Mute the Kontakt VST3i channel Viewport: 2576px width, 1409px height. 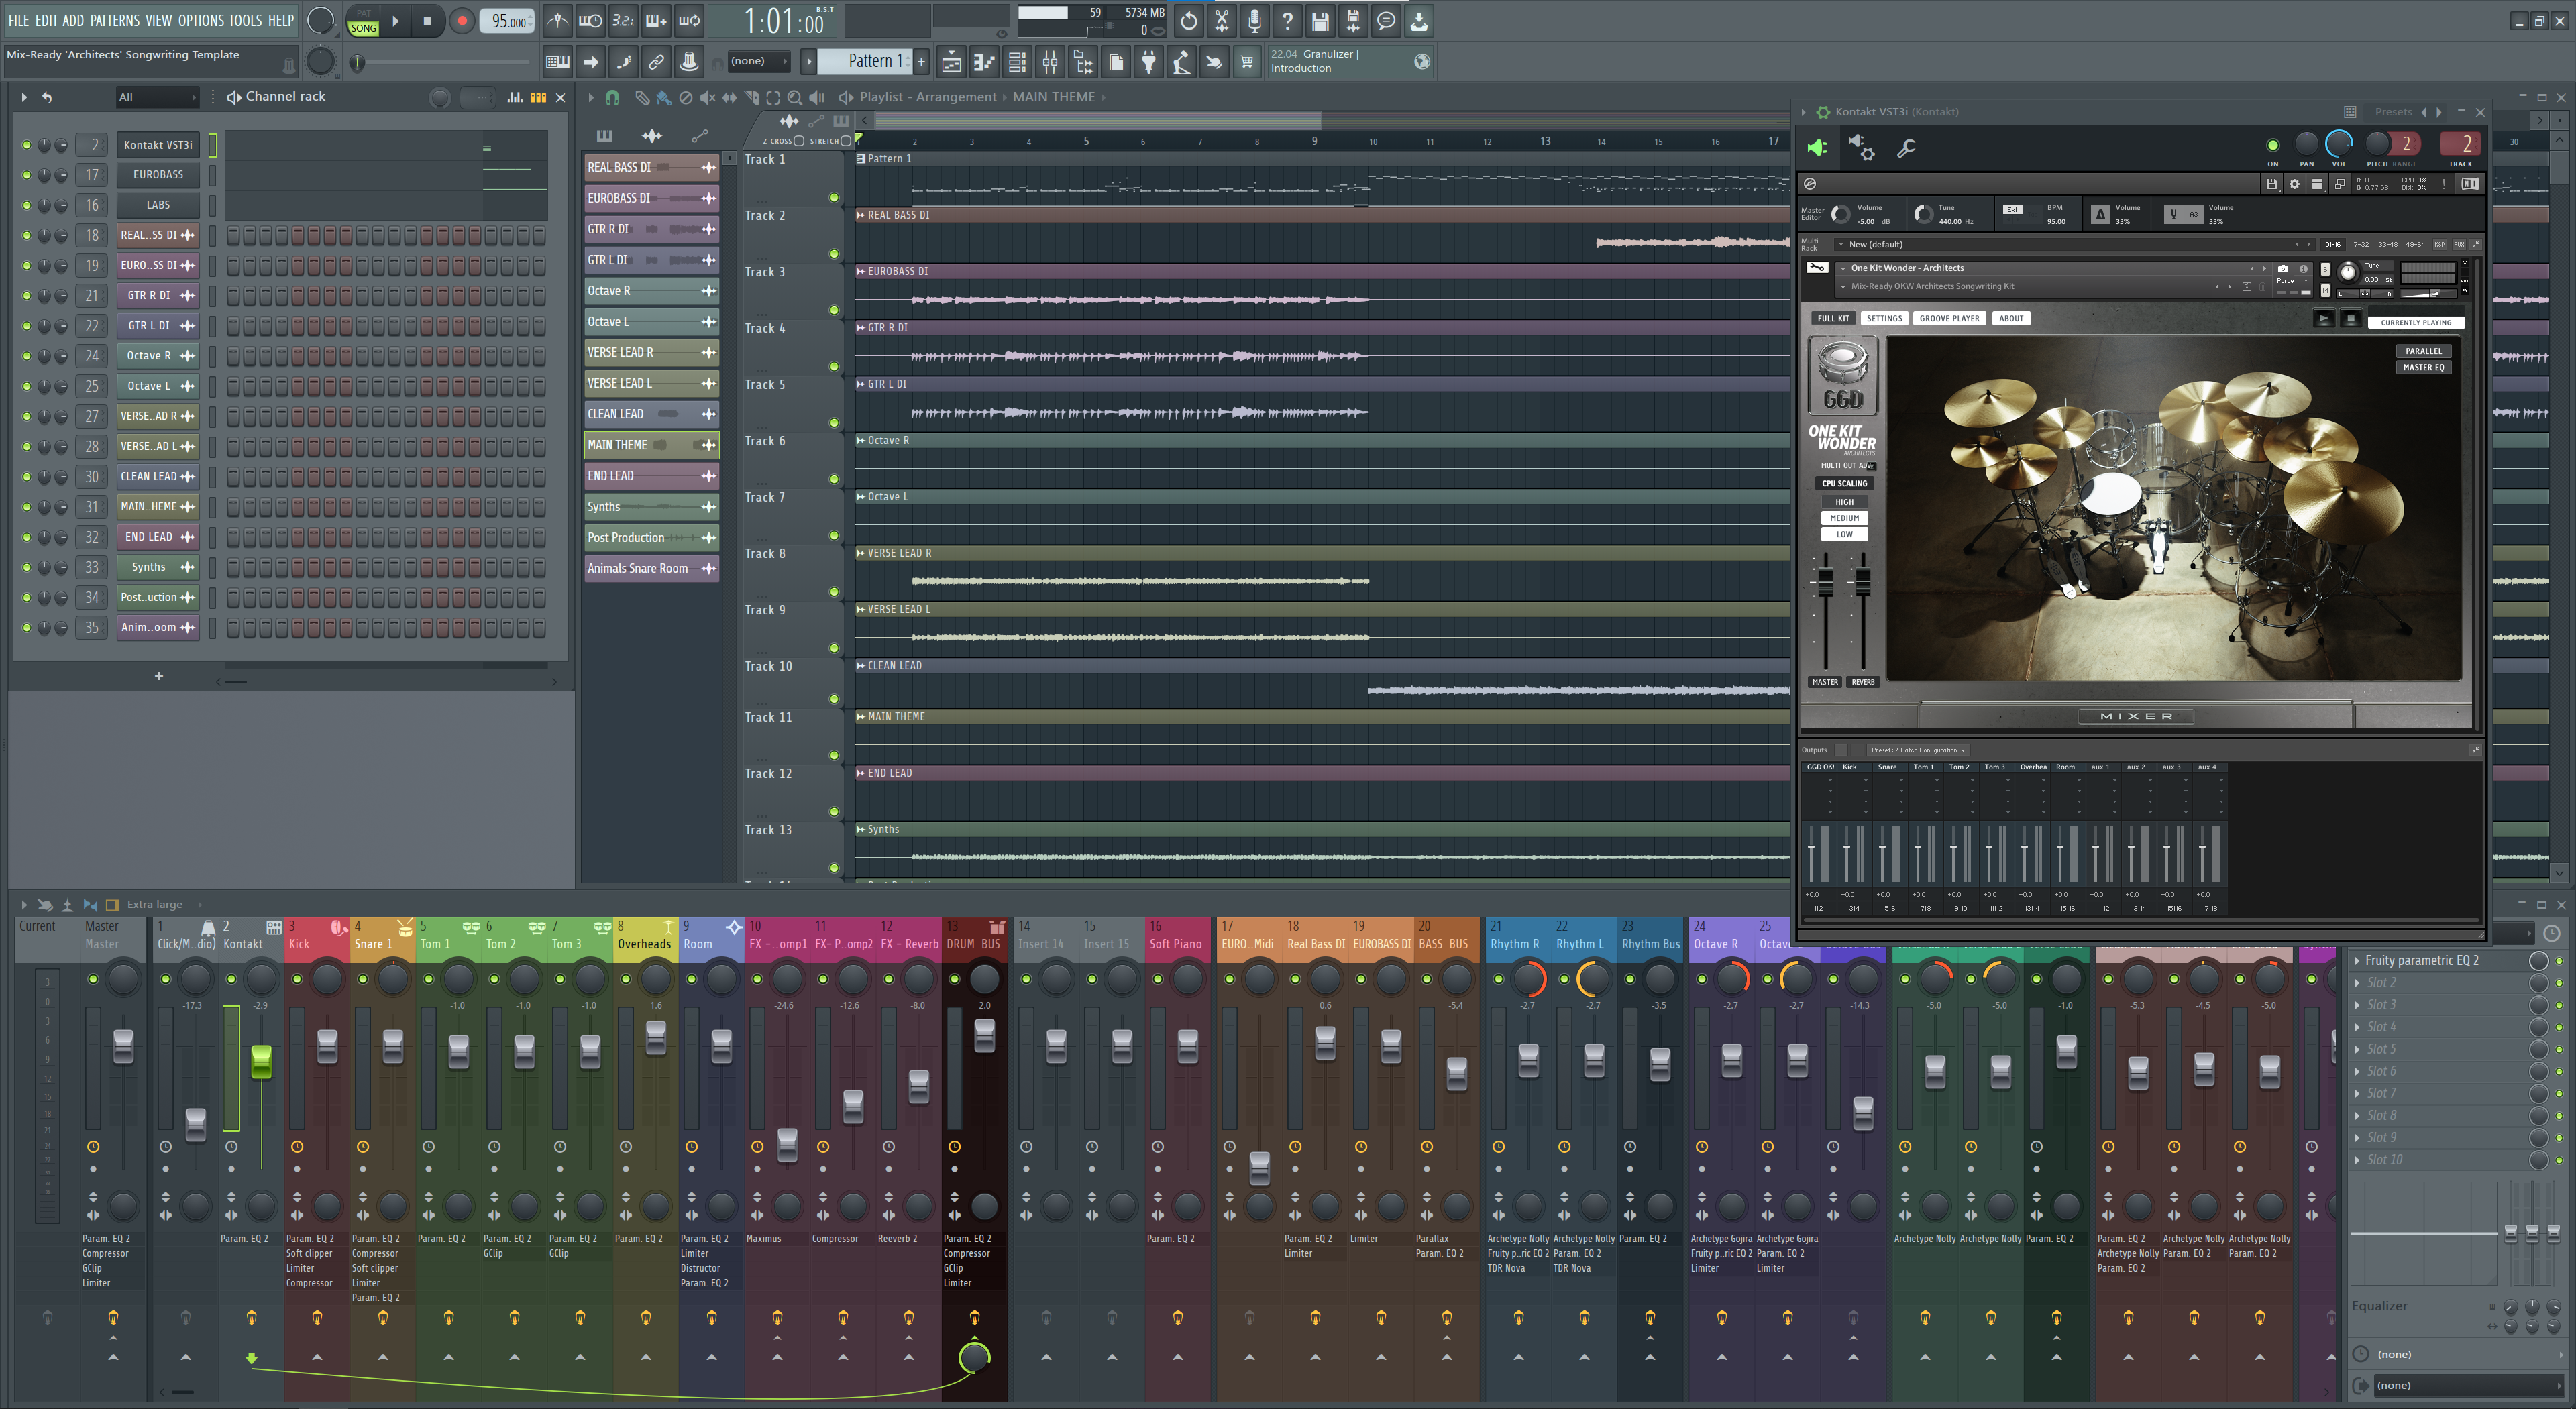26,145
